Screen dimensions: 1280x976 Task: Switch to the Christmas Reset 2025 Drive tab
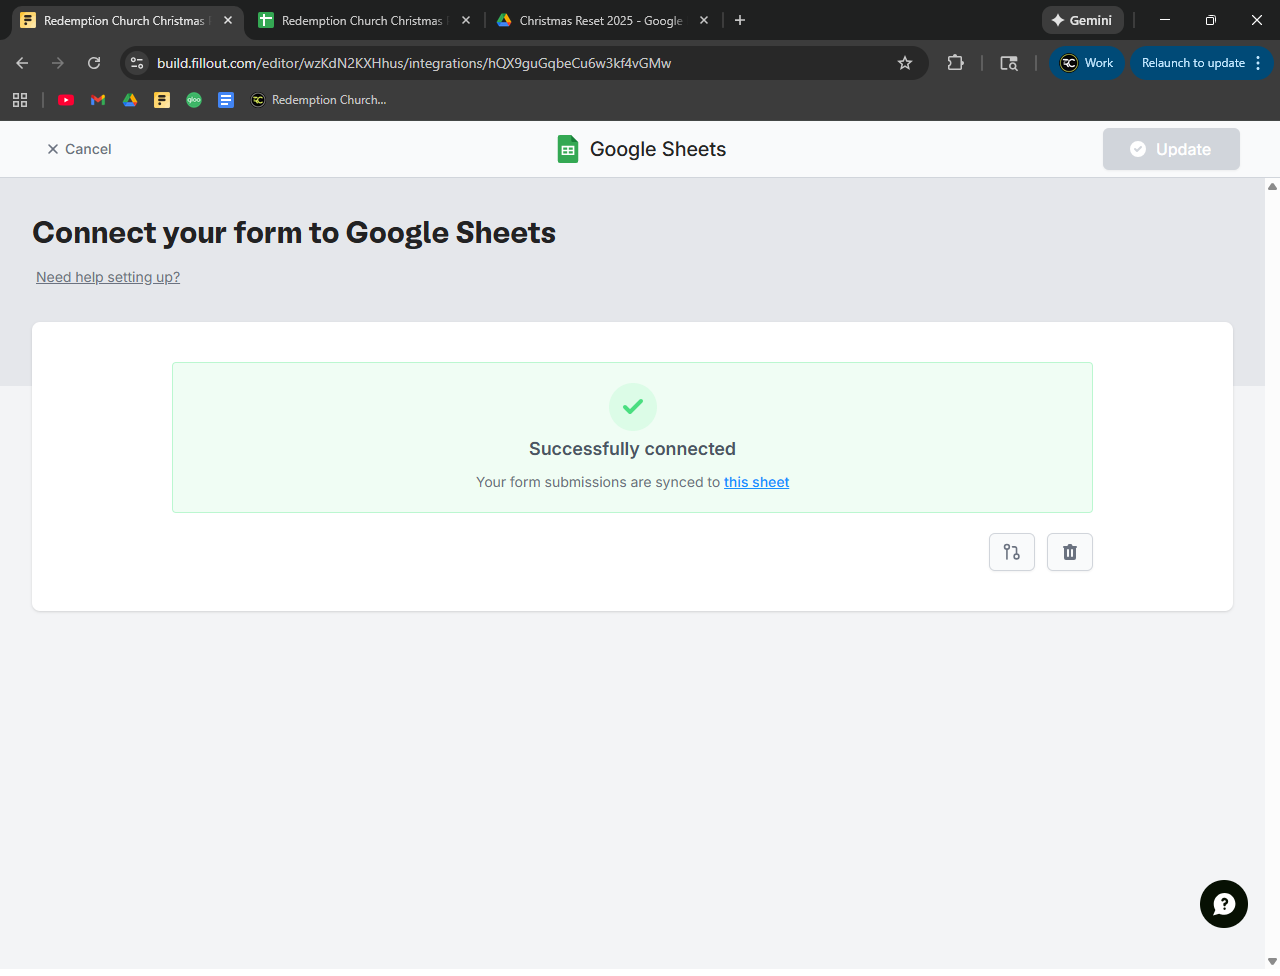[600, 20]
